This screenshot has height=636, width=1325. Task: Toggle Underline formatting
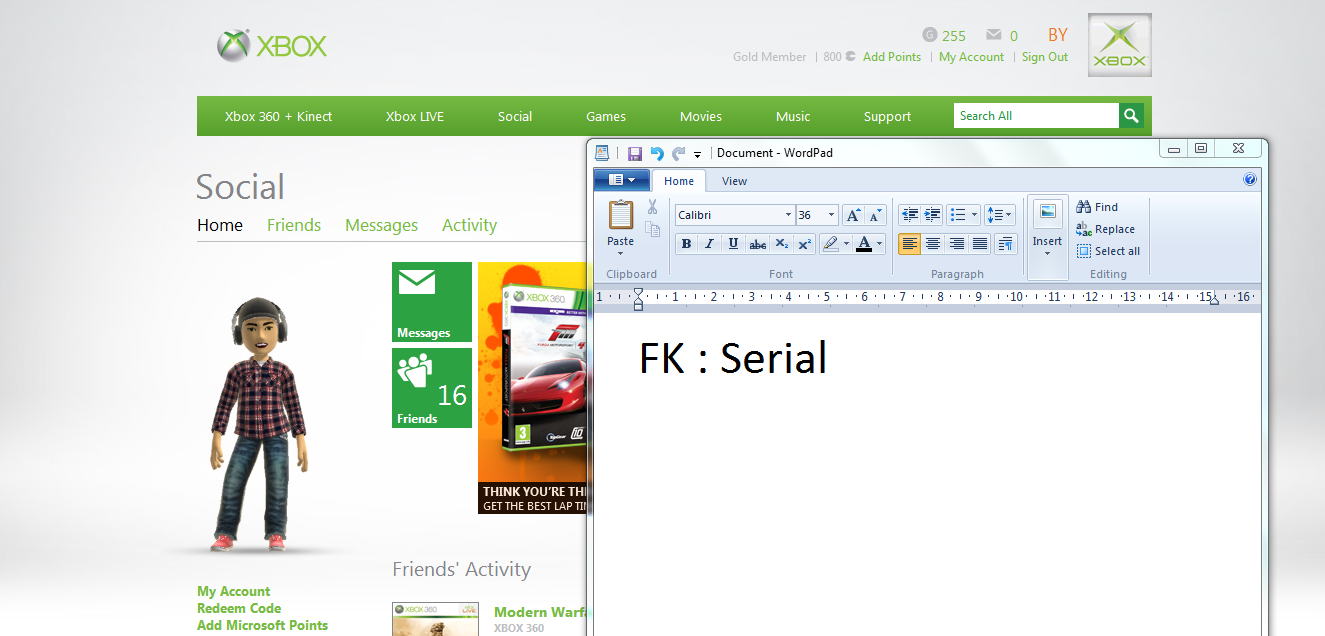733,243
